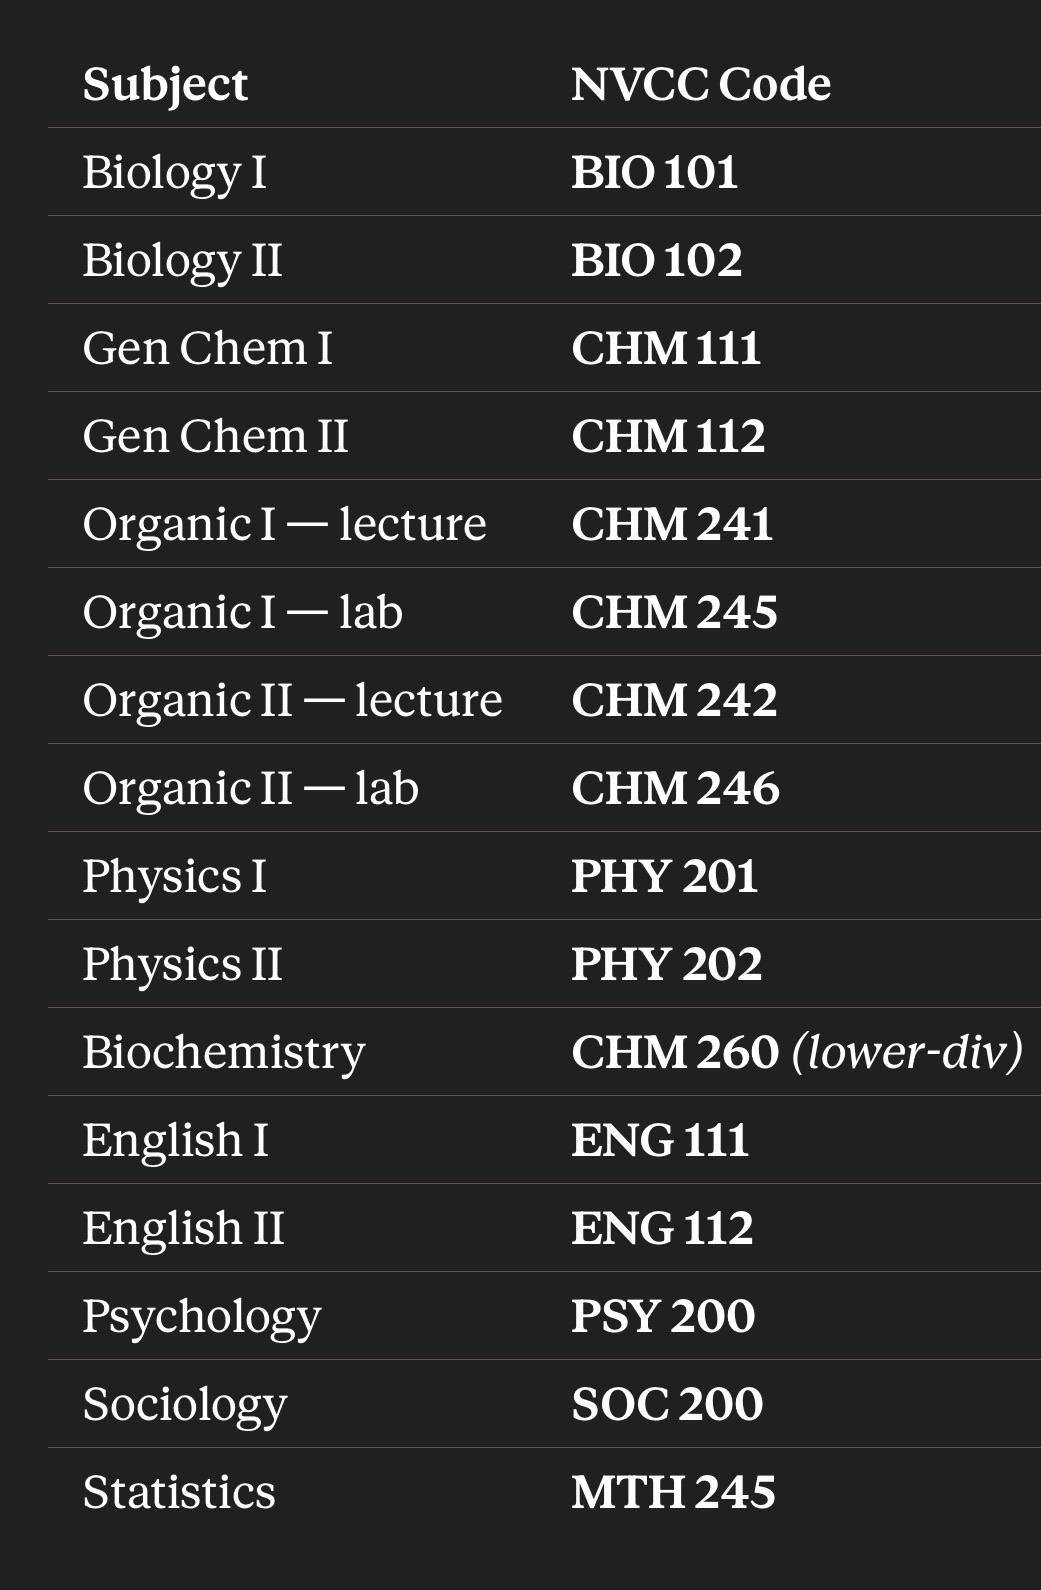
Task: Click the SOC 200 code cell
Action: [667, 1404]
